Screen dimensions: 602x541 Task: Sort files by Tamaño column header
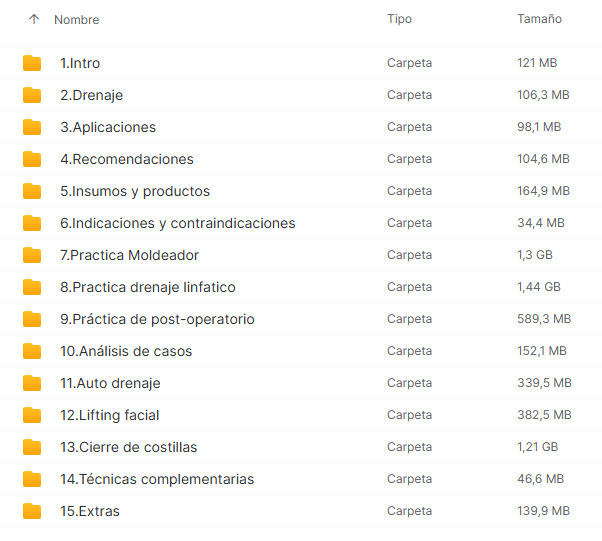tap(539, 19)
